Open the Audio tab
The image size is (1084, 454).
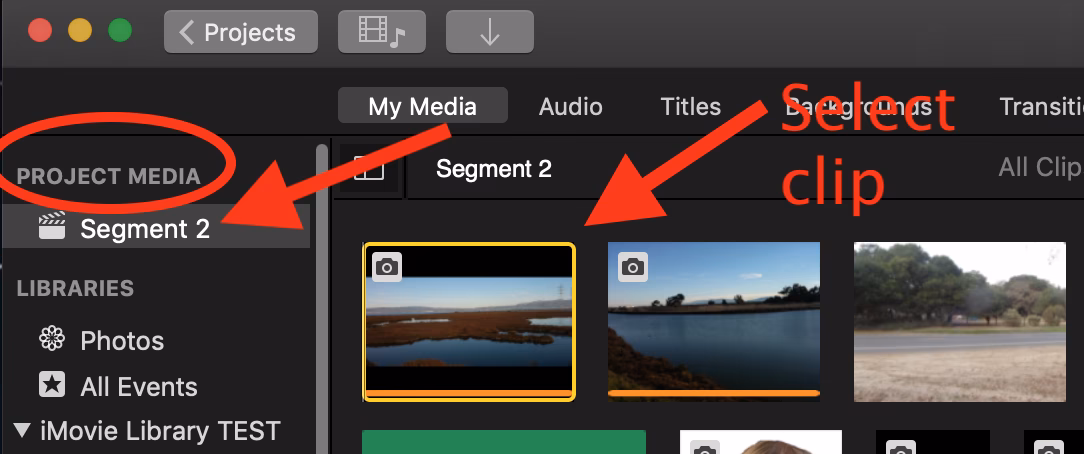point(570,106)
